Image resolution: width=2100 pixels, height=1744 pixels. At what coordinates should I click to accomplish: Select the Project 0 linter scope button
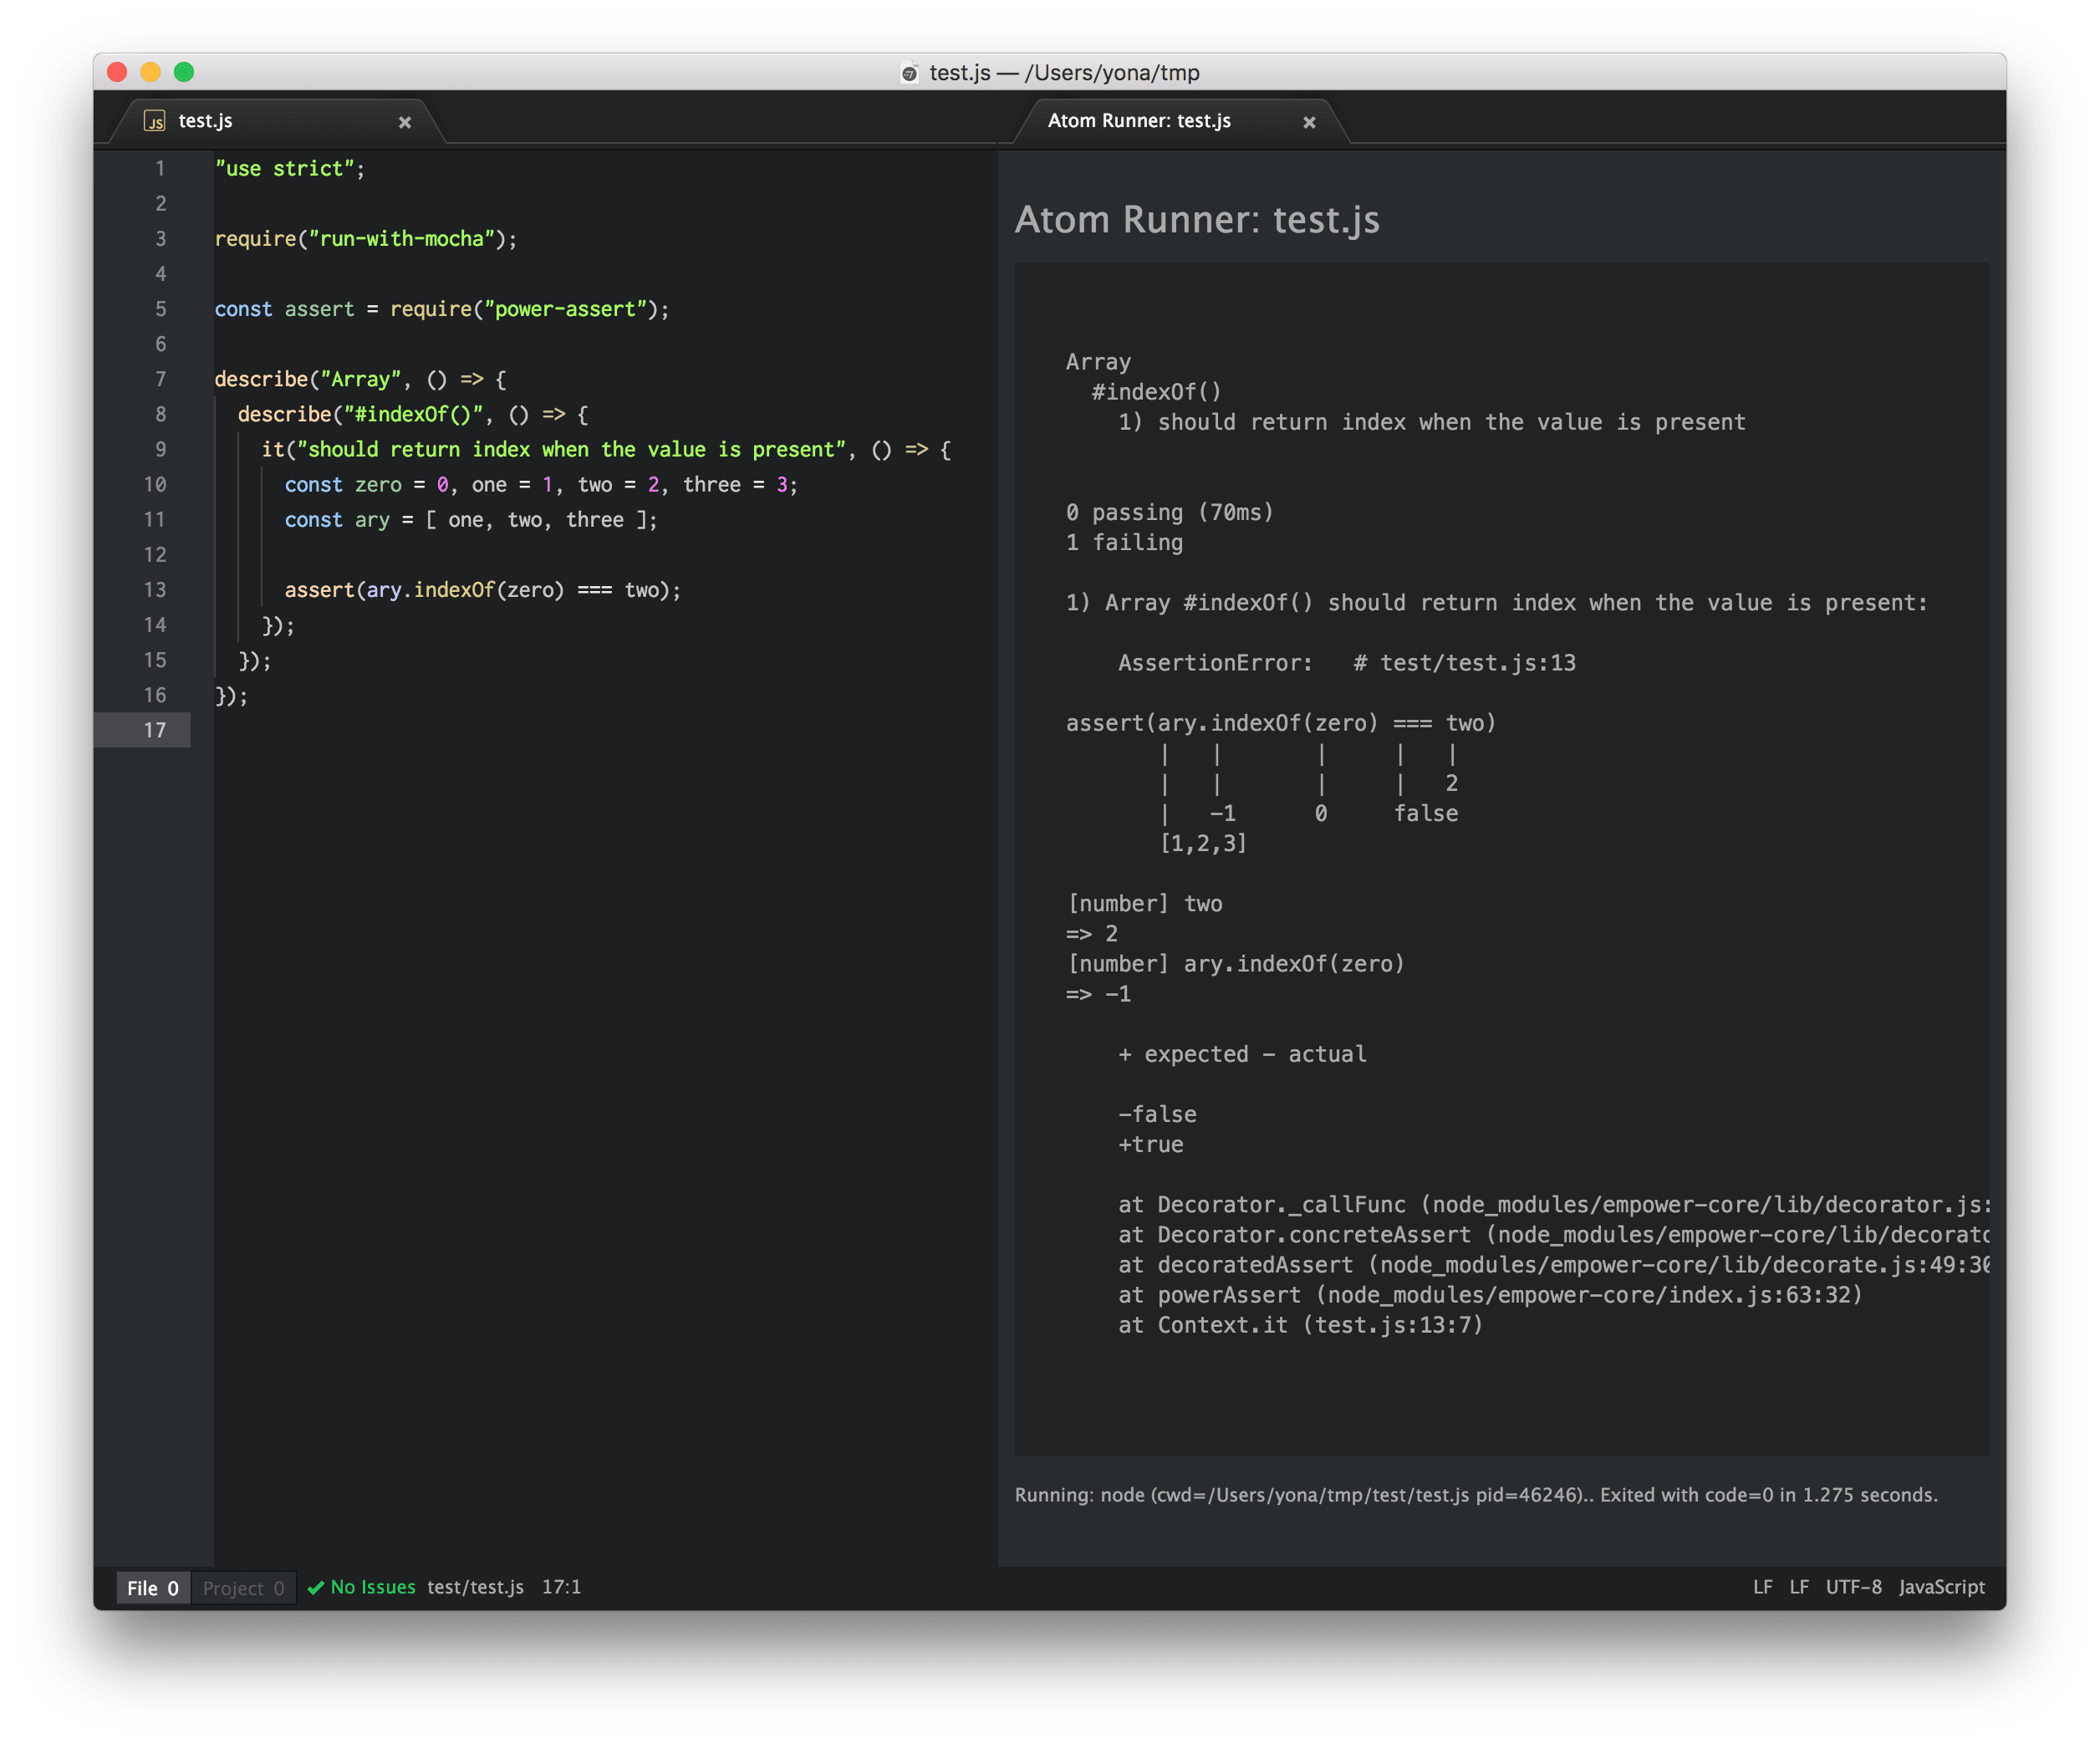[243, 1587]
